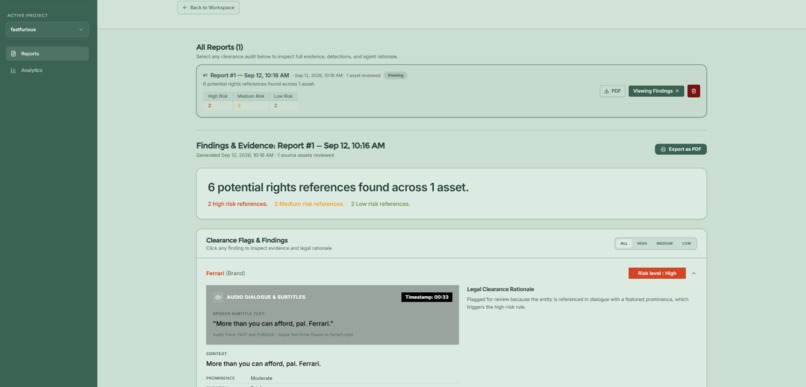This screenshot has width=806, height=387.
Task: Select the Report #1 — Sep 12 title
Action: tap(249, 75)
